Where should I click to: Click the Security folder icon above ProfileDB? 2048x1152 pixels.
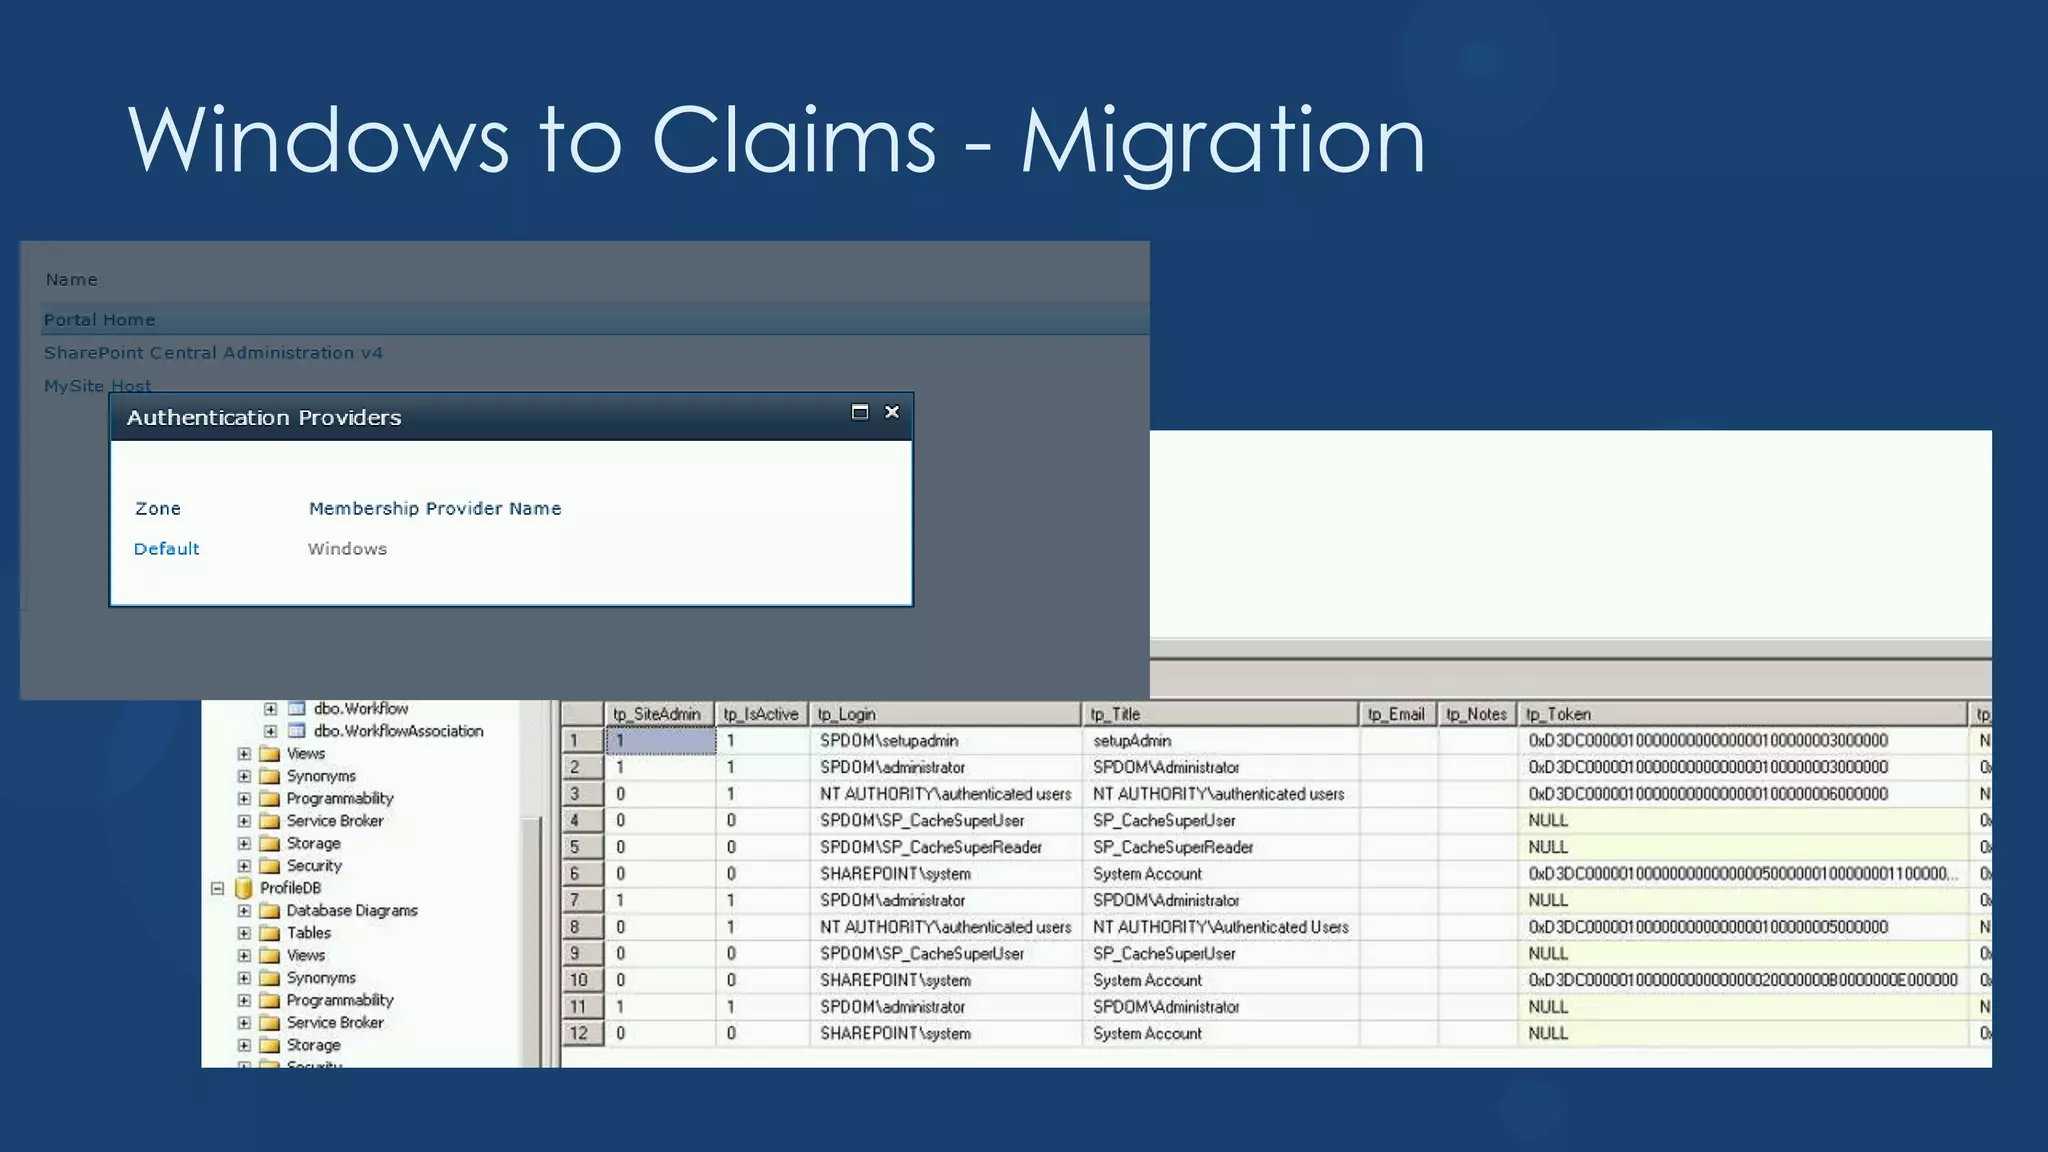pyautogui.click(x=269, y=866)
